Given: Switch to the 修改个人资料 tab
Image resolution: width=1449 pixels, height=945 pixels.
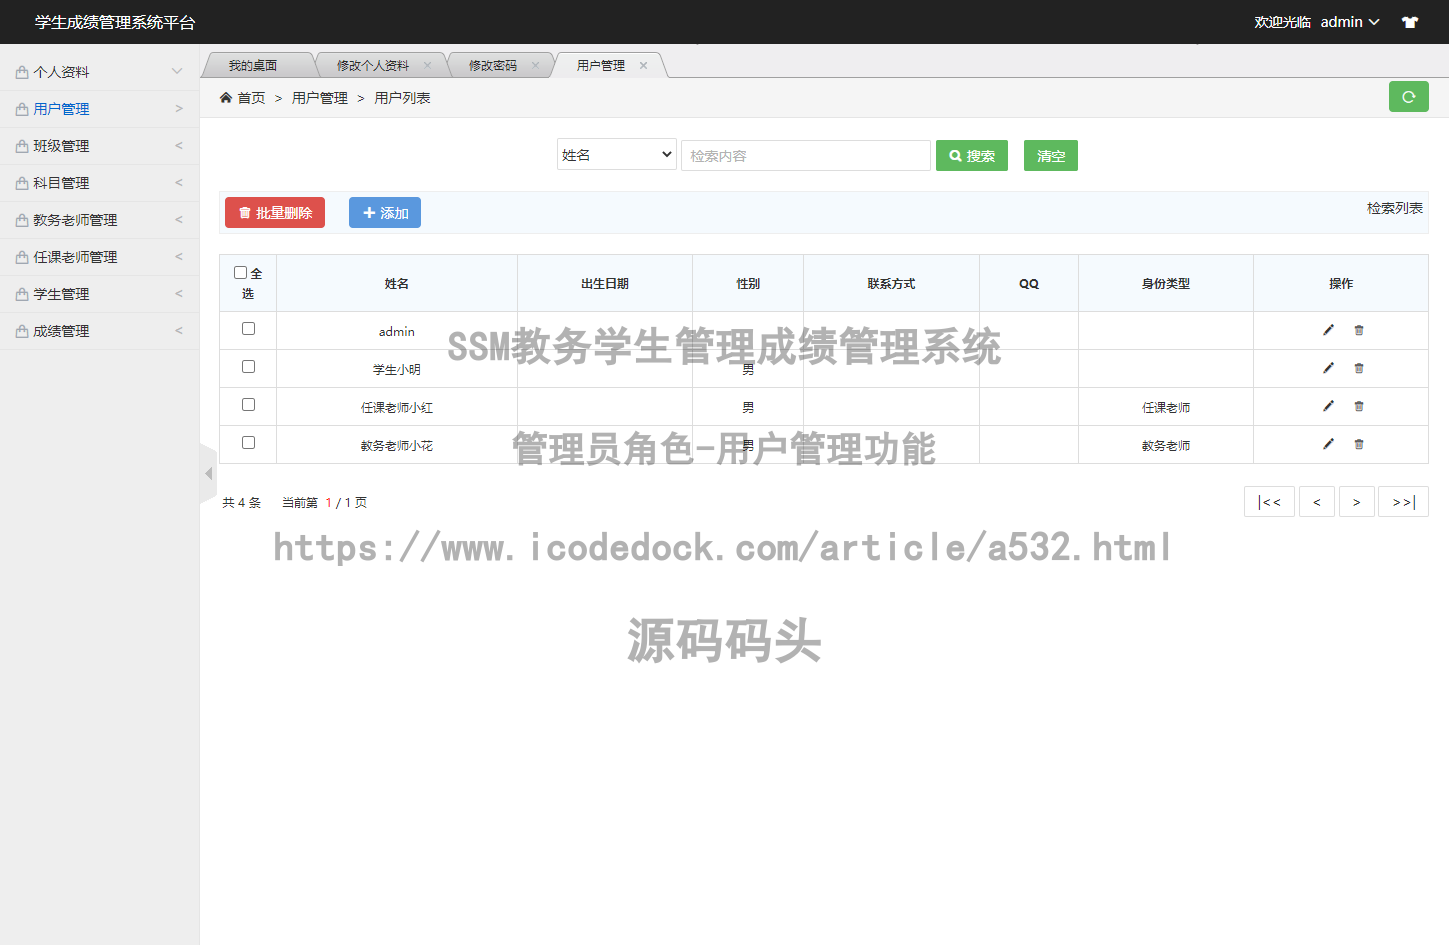Looking at the screenshot, I should tap(372, 66).
